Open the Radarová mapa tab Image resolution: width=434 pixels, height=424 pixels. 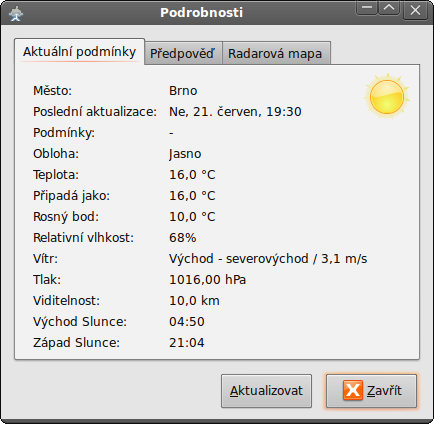tap(275, 53)
